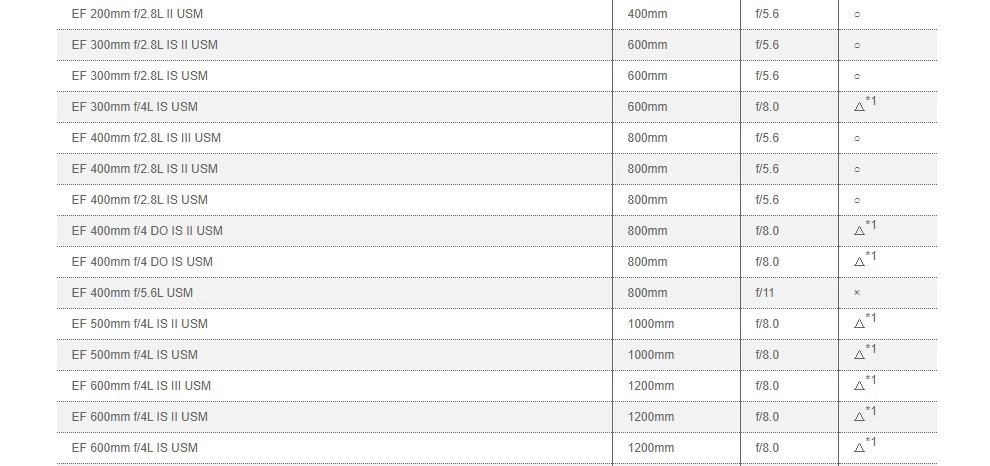The height and width of the screenshot is (466, 990).
Task: Click the triangle symbol for EF 600mm f/4L IS III USM
Action: click(x=859, y=387)
